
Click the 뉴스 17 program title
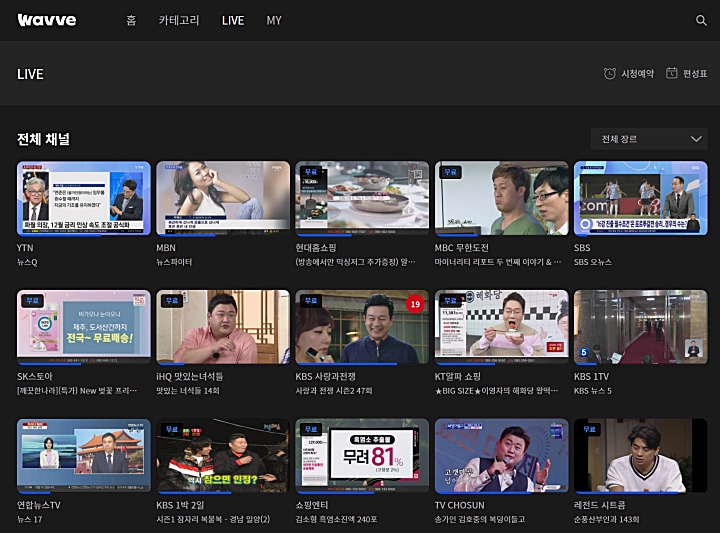(29, 519)
